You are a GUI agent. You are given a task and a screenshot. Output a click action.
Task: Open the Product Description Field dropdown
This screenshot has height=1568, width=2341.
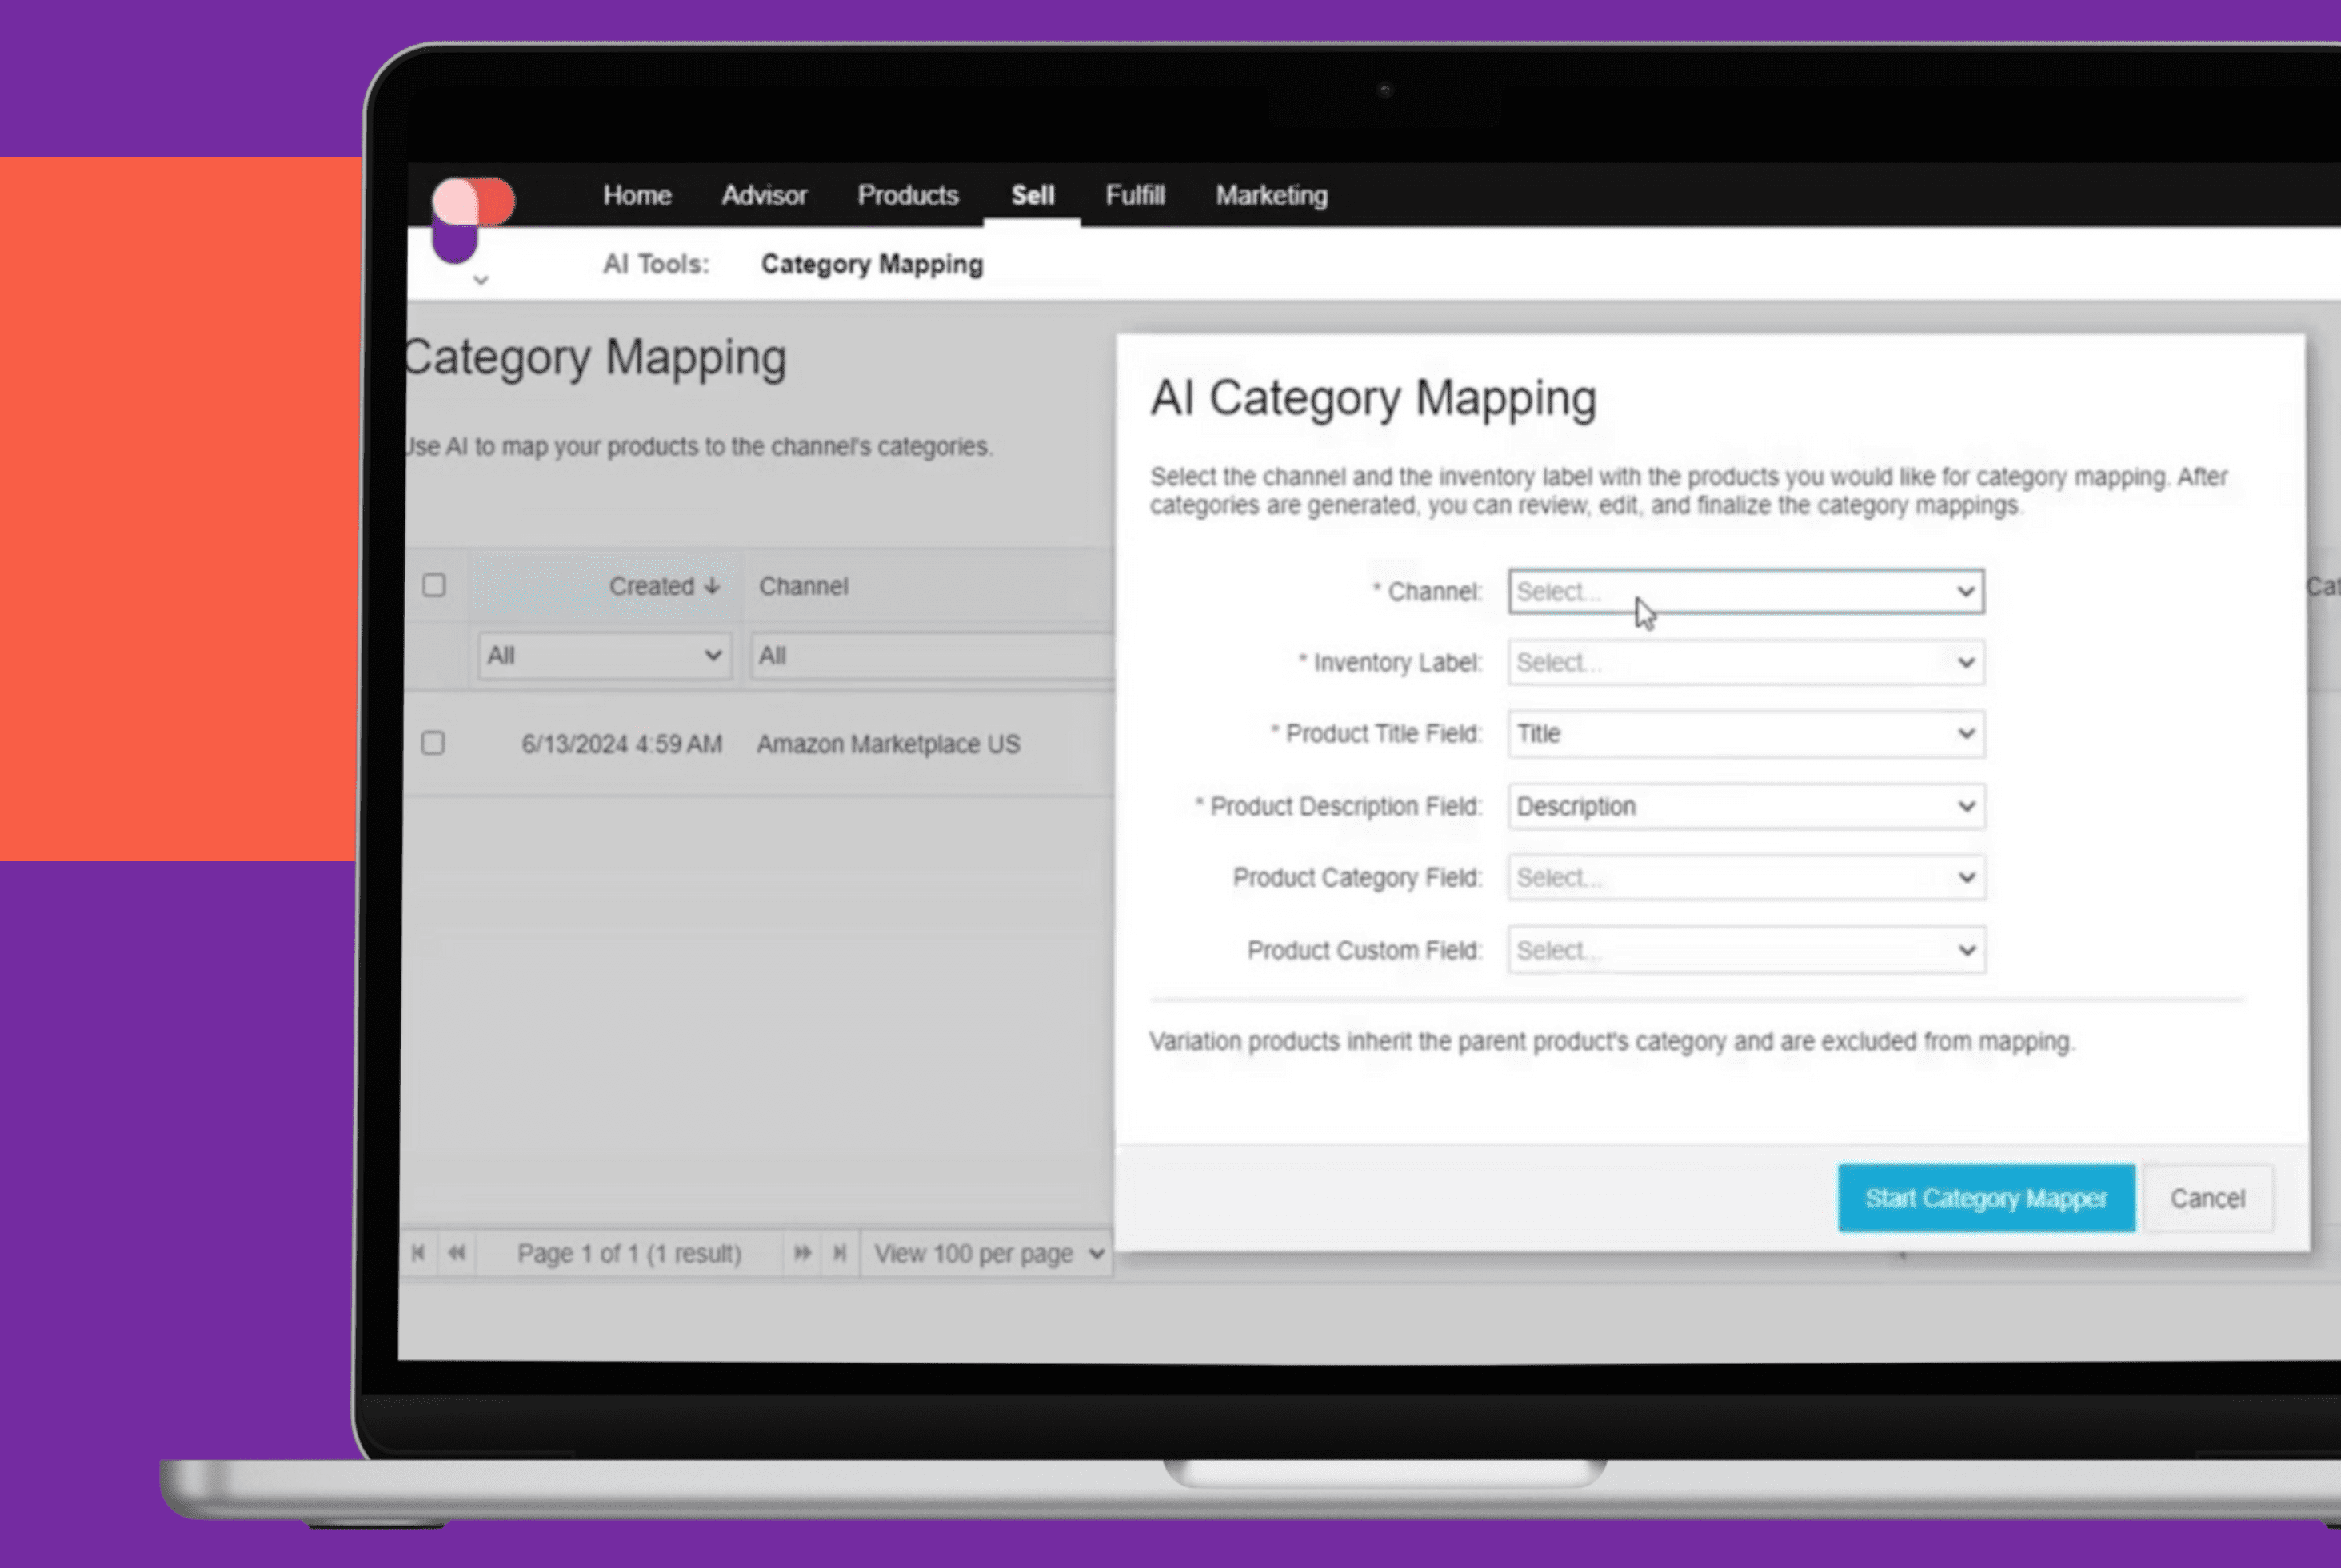pyautogui.click(x=1746, y=806)
